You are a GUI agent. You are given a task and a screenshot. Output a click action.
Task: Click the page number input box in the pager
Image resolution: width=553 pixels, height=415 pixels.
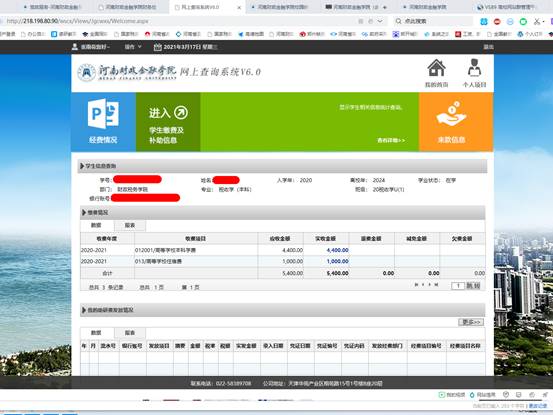click(x=458, y=286)
